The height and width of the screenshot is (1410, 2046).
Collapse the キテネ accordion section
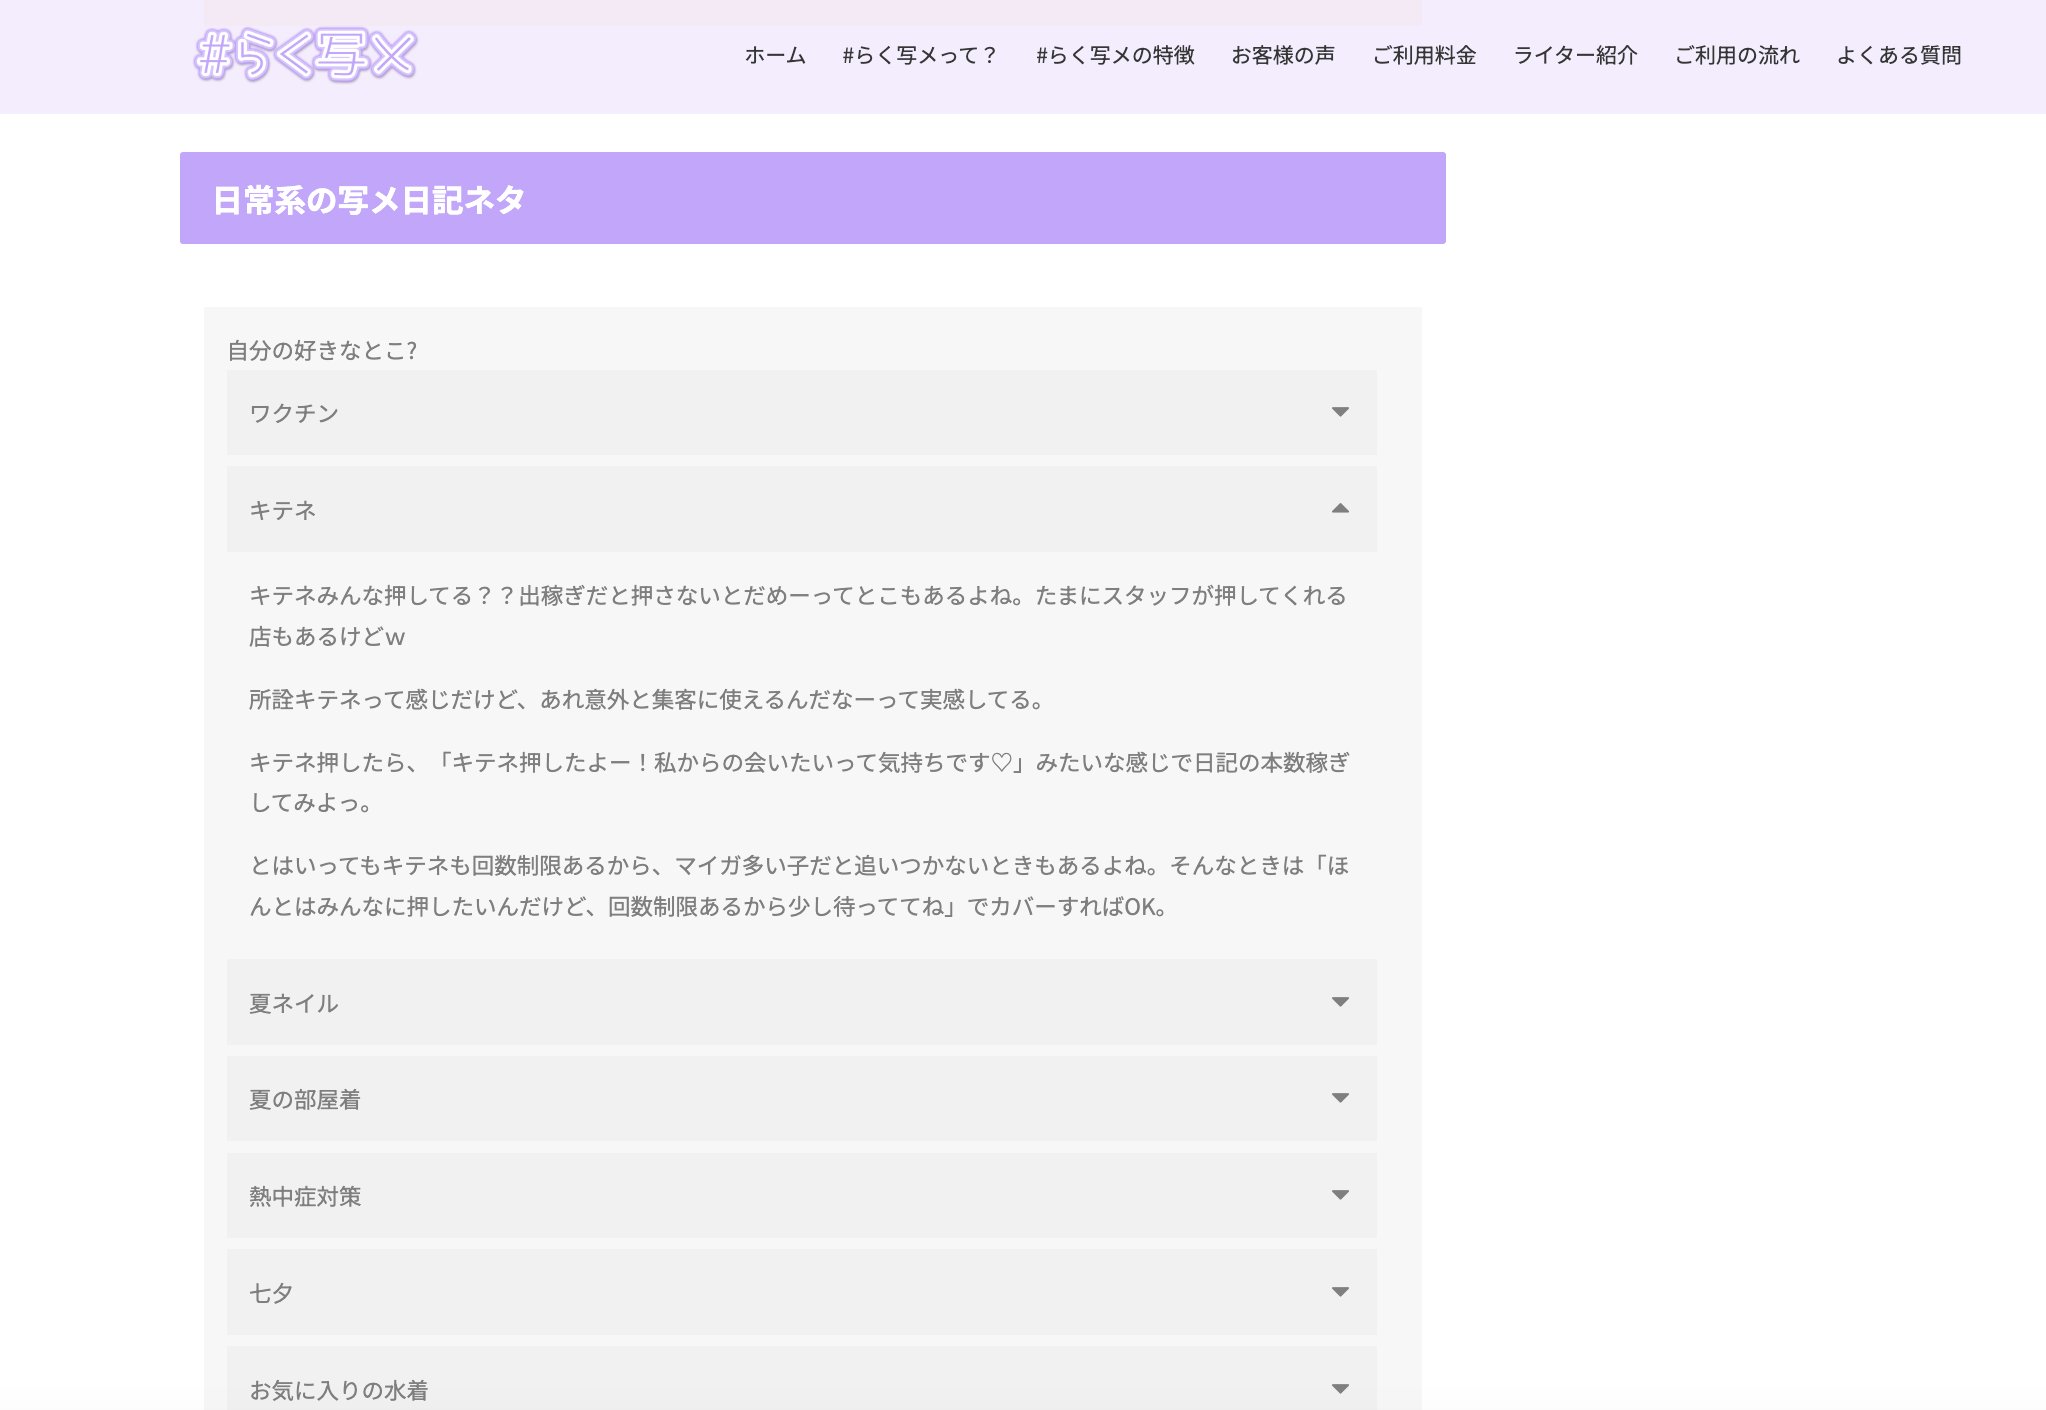802,510
